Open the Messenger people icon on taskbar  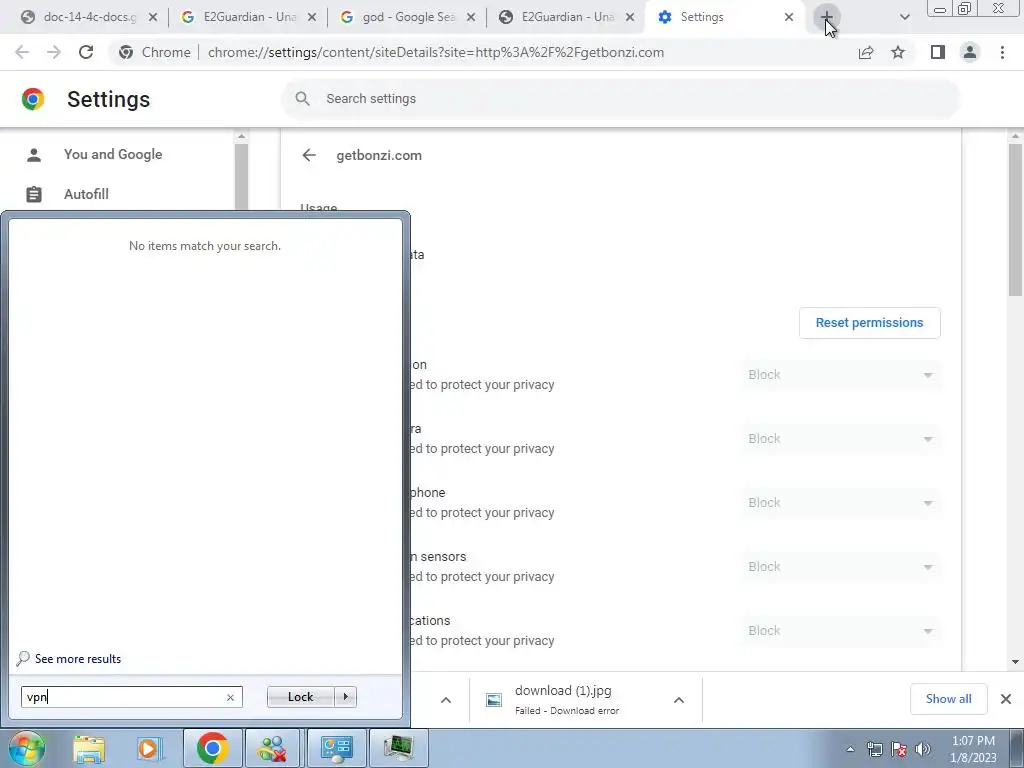coord(273,748)
